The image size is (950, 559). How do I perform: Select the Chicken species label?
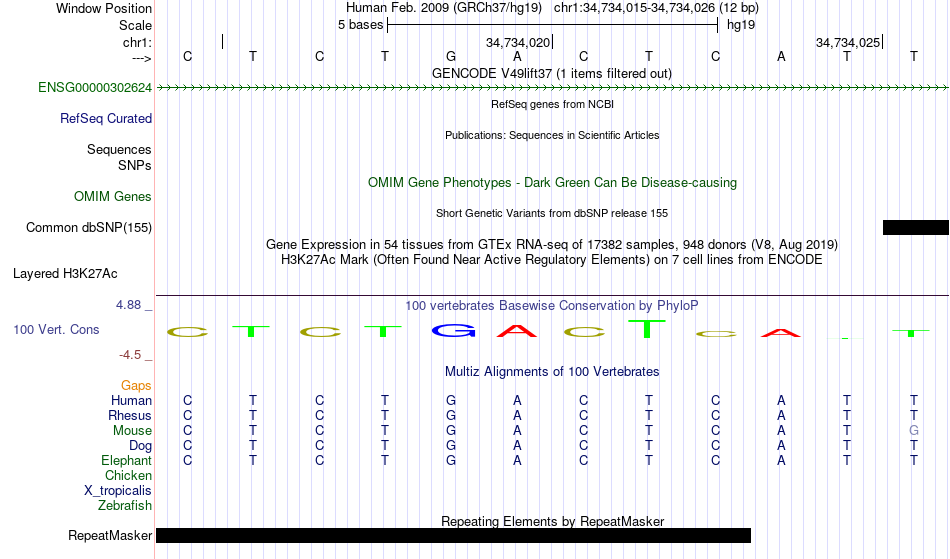128,475
